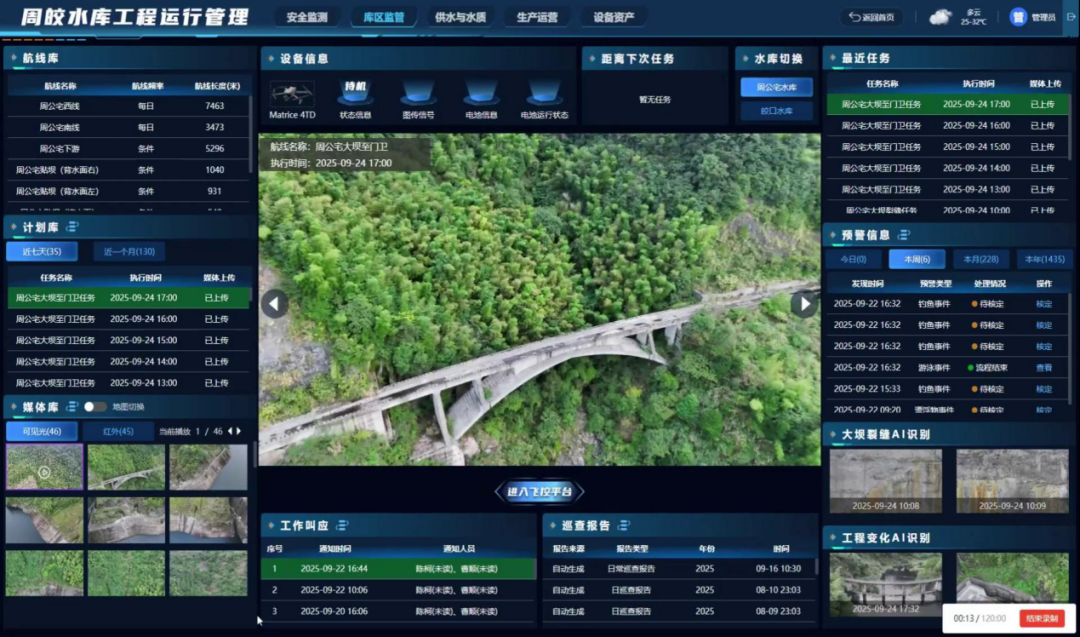Click the 电池运行状态 icon

point(544,94)
